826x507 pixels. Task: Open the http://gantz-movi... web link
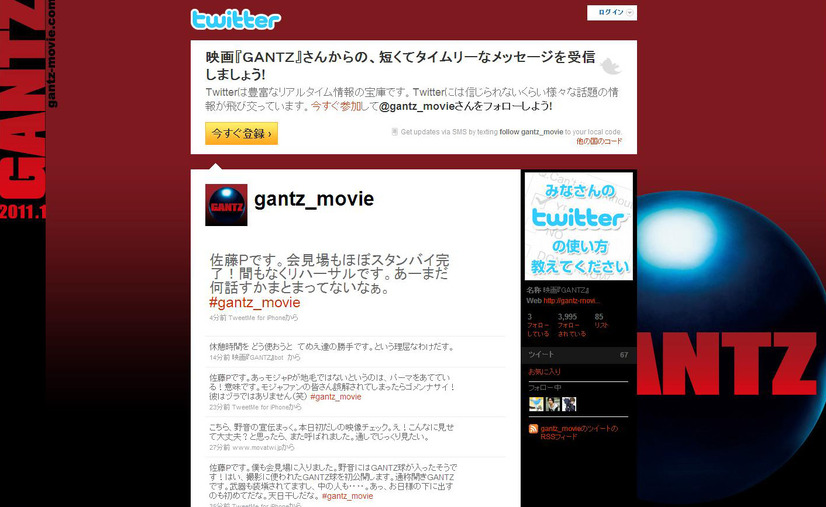click(572, 300)
